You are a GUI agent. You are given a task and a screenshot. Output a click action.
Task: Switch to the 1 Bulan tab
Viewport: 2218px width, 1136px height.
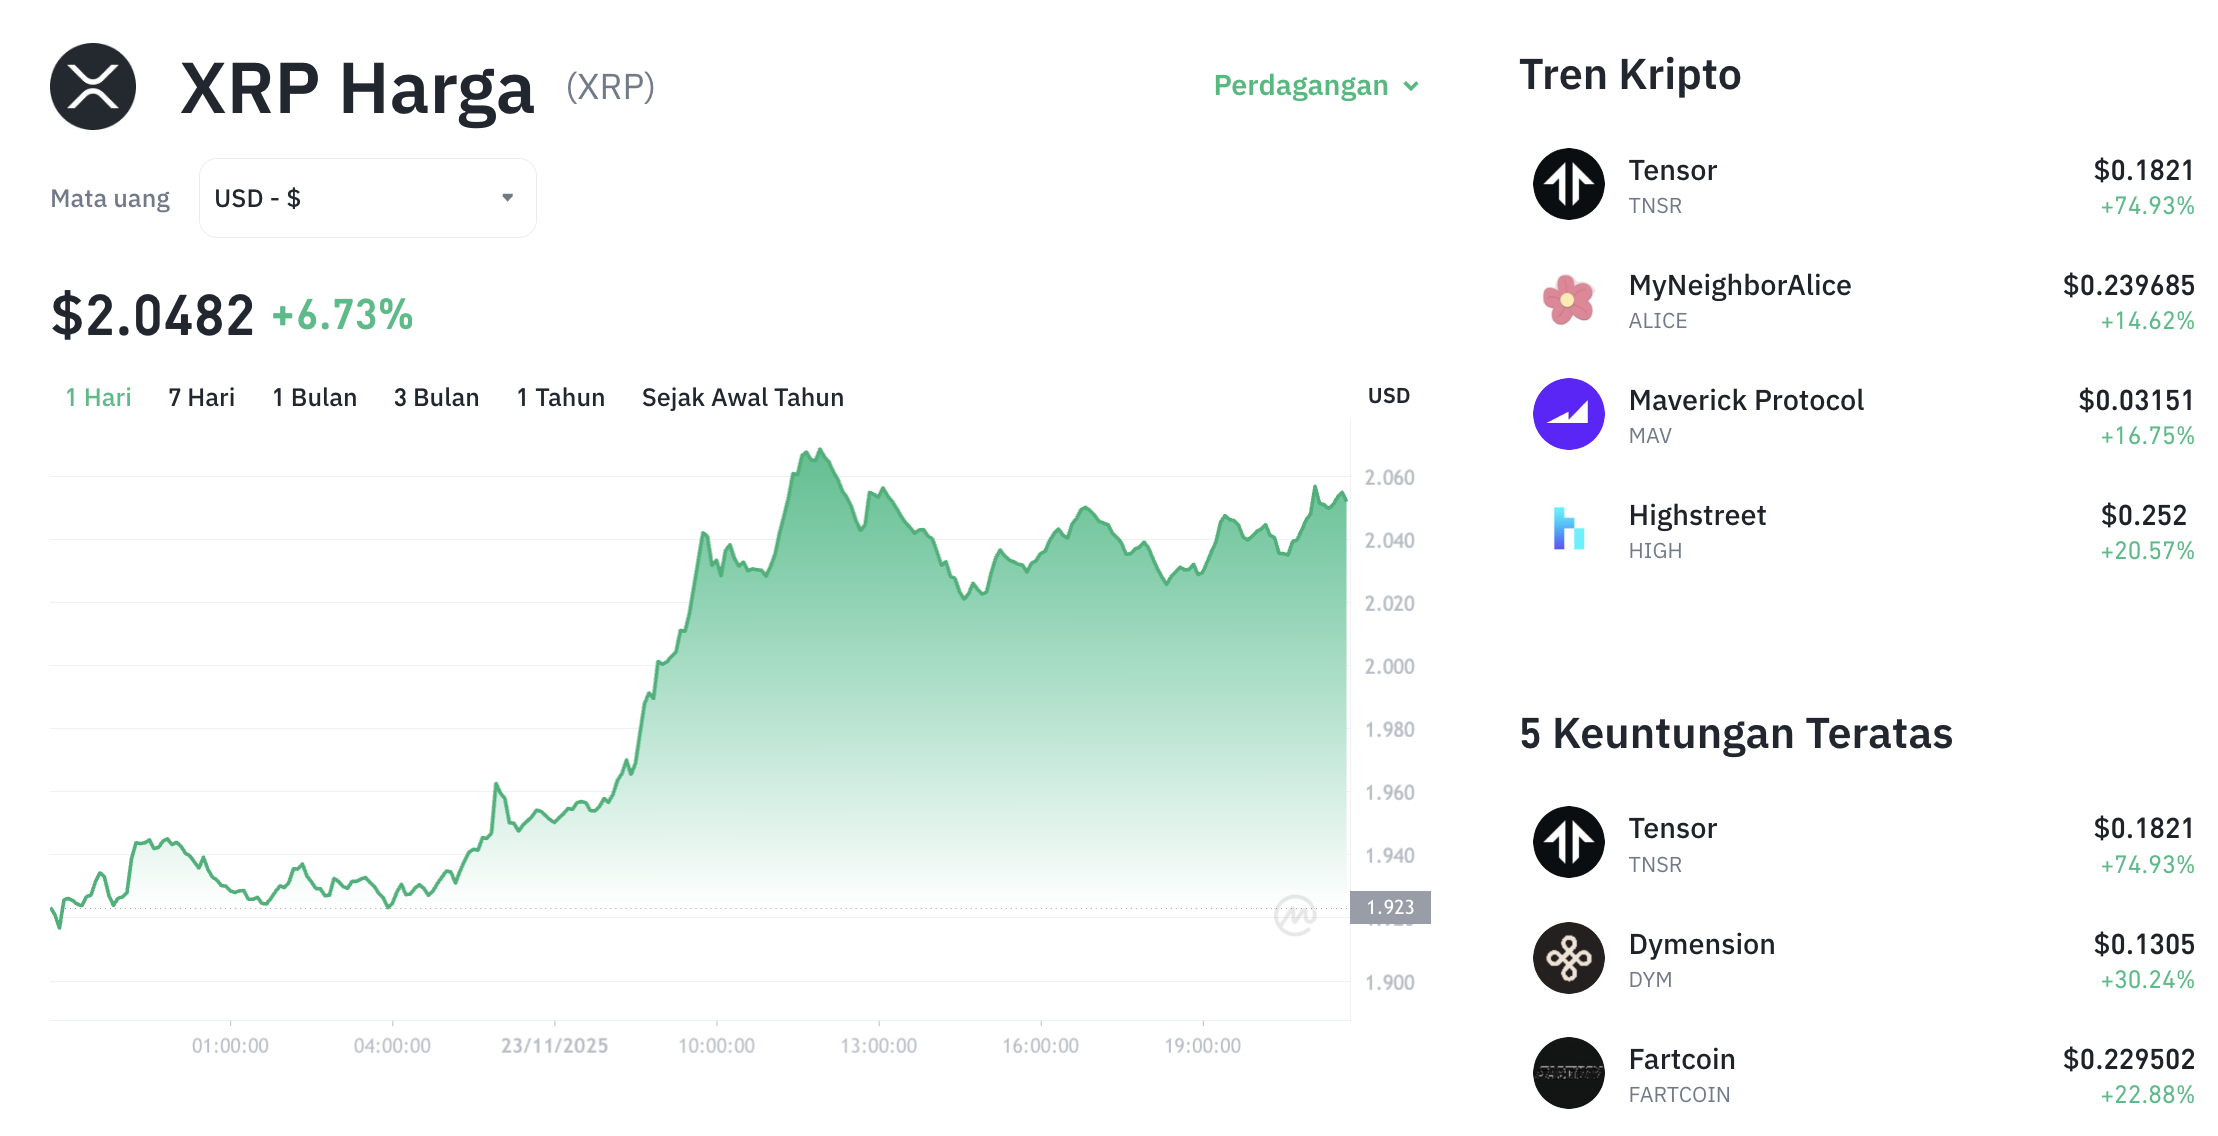coord(314,397)
